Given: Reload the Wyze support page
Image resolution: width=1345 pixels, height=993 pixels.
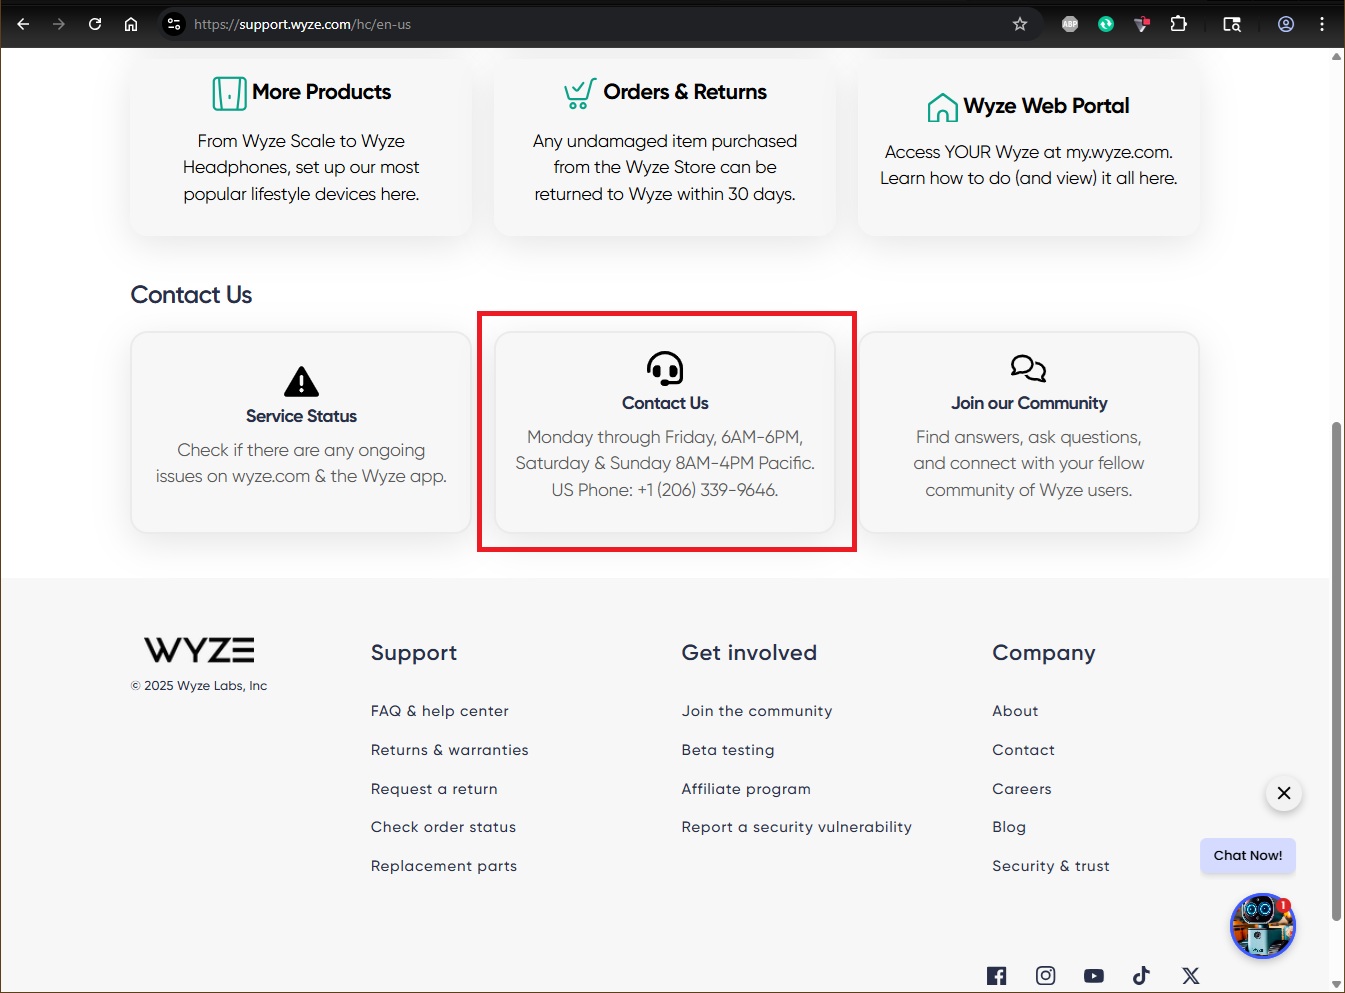Looking at the screenshot, I should pyautogui.click(x=95, y=24).
